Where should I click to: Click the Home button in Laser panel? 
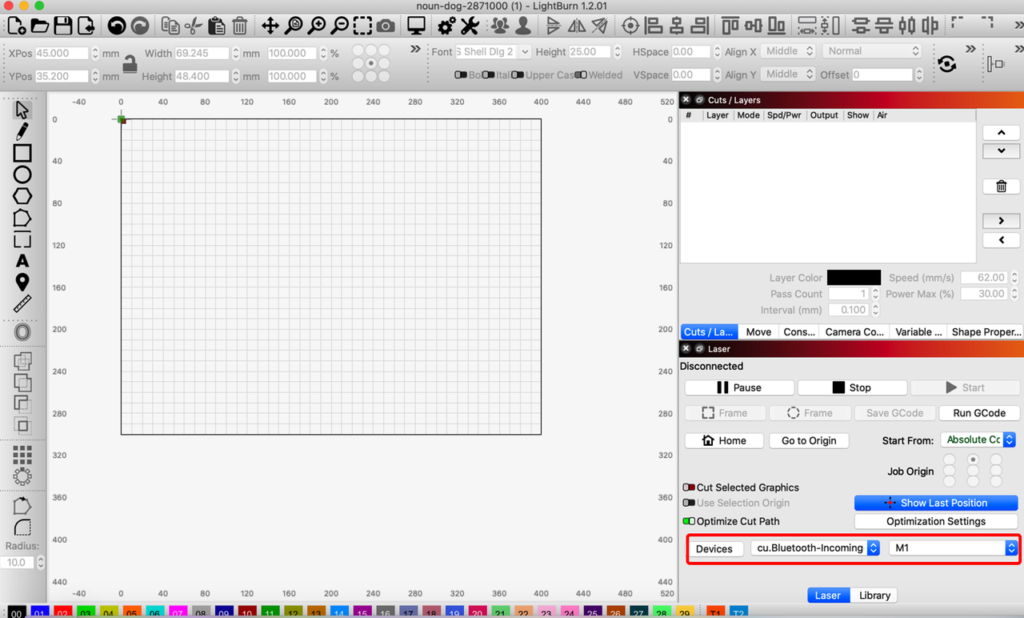pos(723,440)
